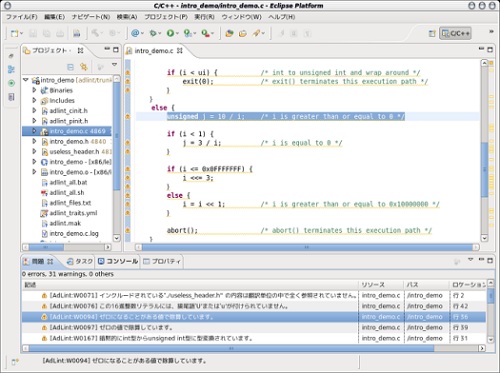Click the Open Perspective icon

[x=432, y=33]
